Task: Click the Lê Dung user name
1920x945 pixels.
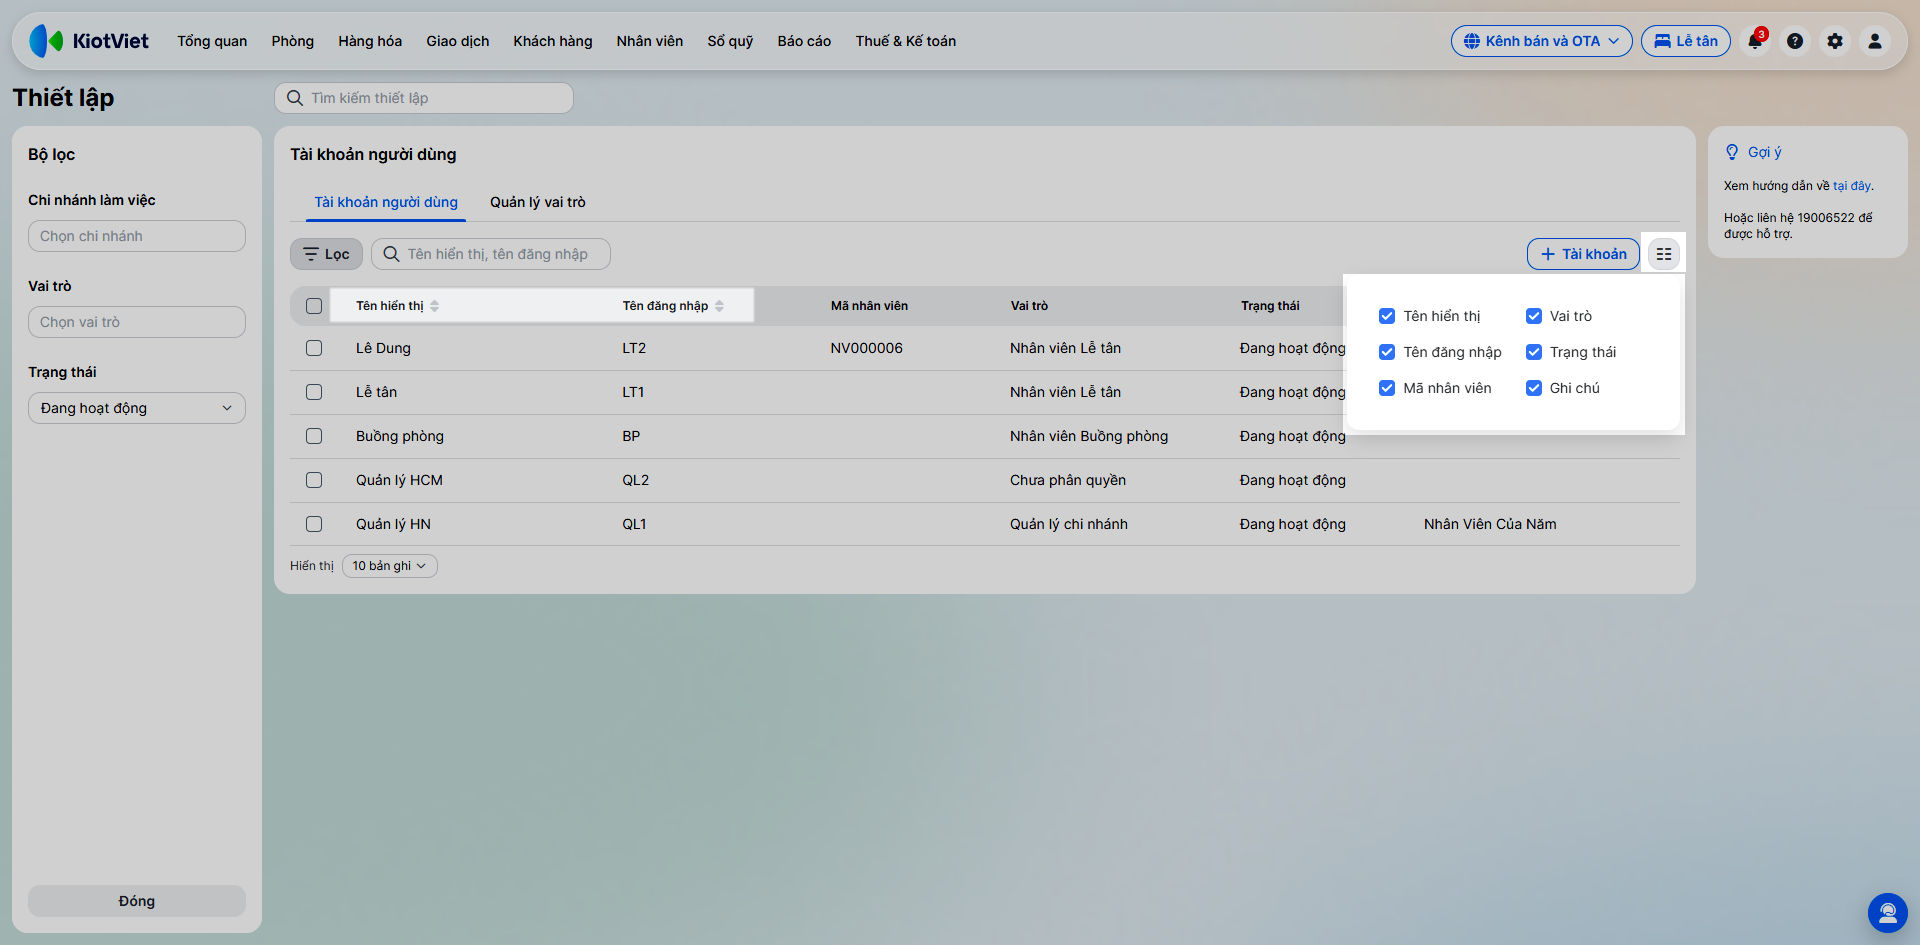Action: 383,348
